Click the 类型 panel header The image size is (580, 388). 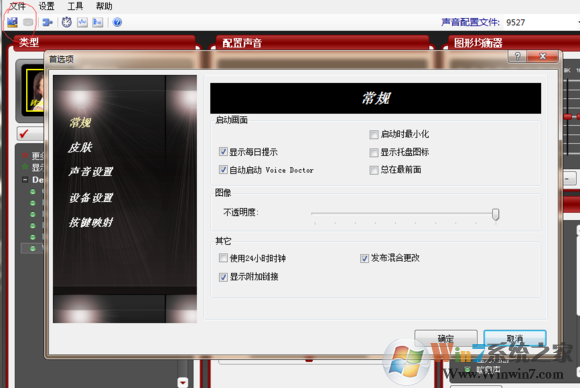(x=105, y=42)
